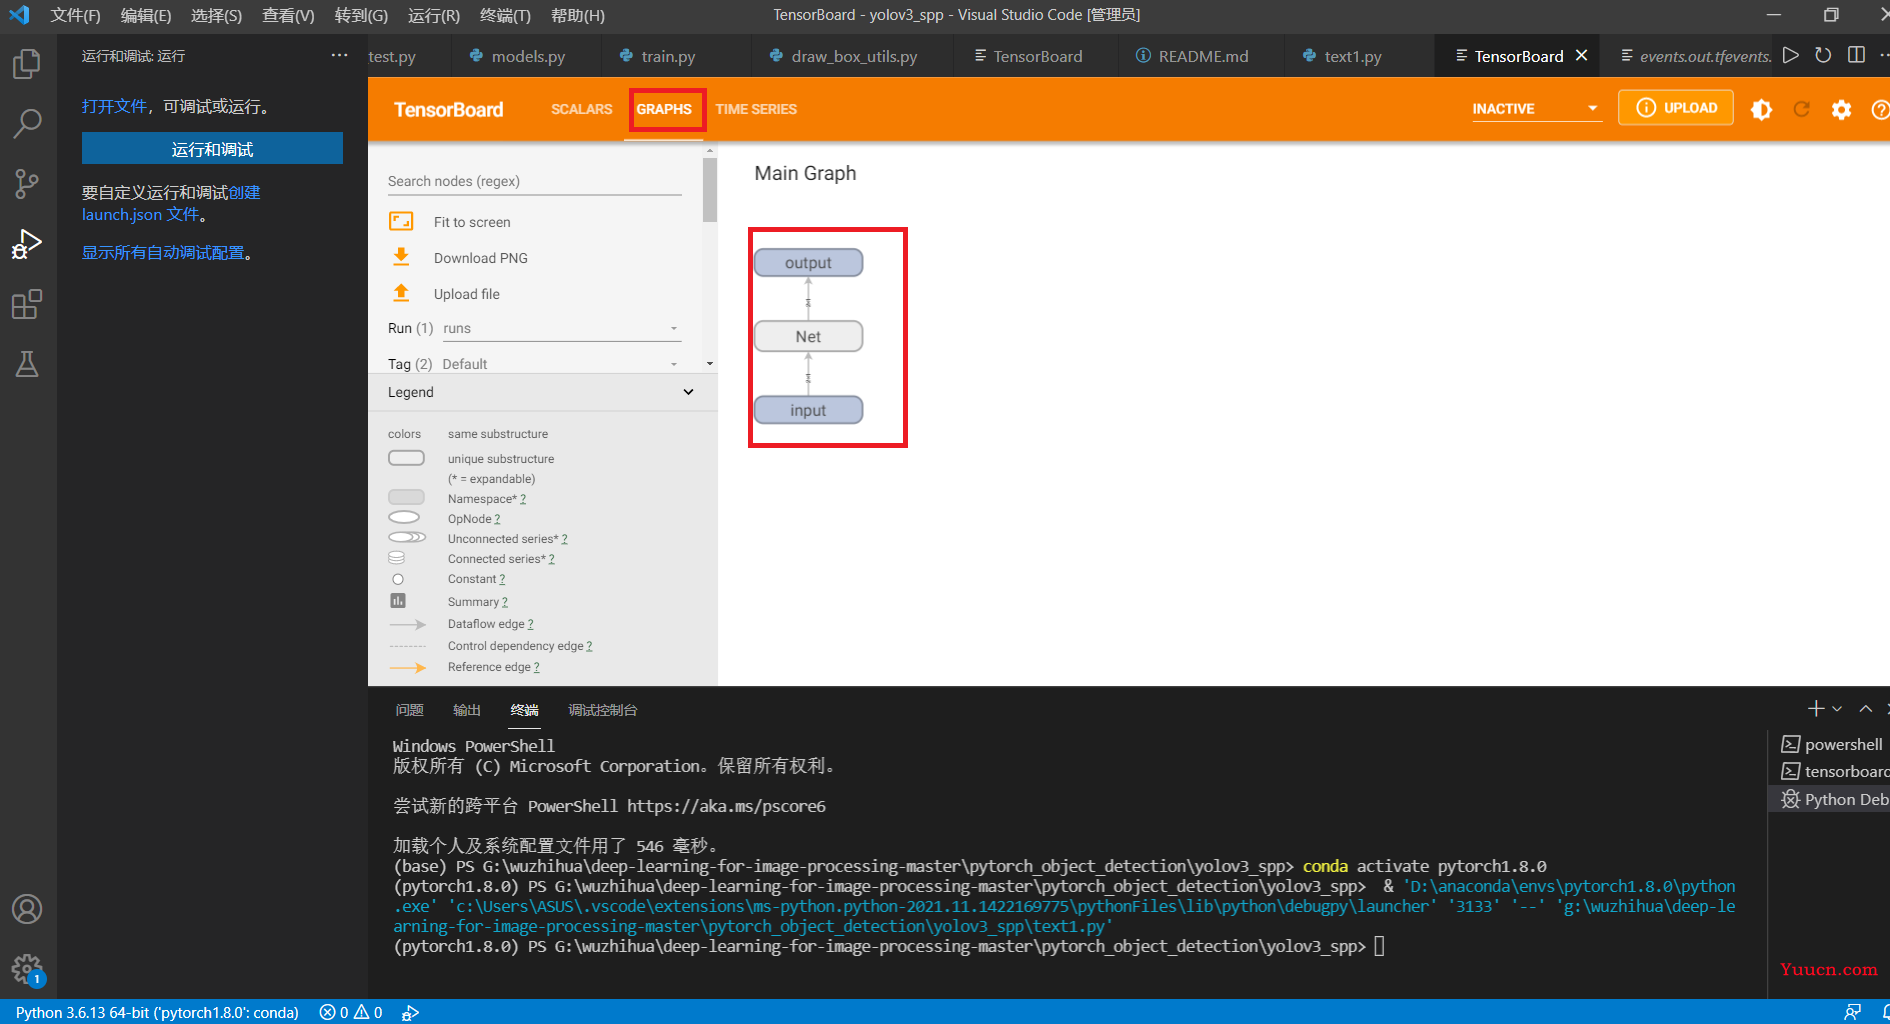Open Source Control view

(27, 184)
